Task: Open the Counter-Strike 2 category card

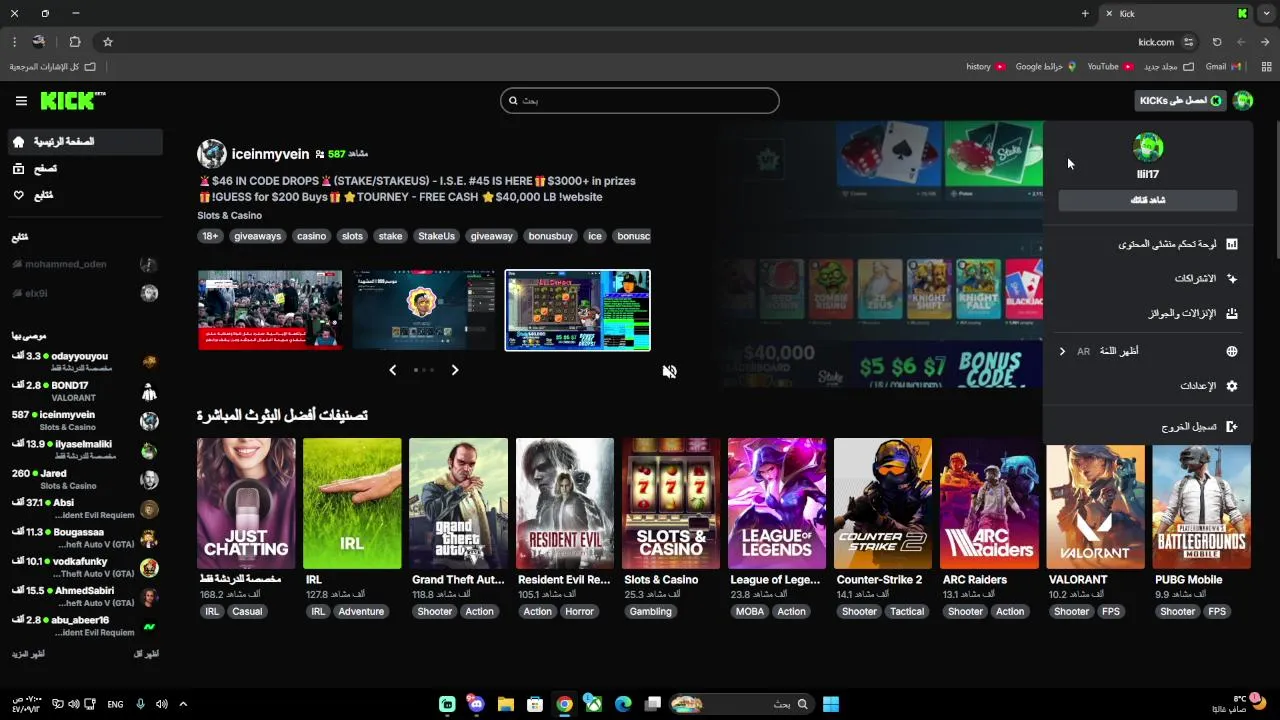Action: (883, 503)
